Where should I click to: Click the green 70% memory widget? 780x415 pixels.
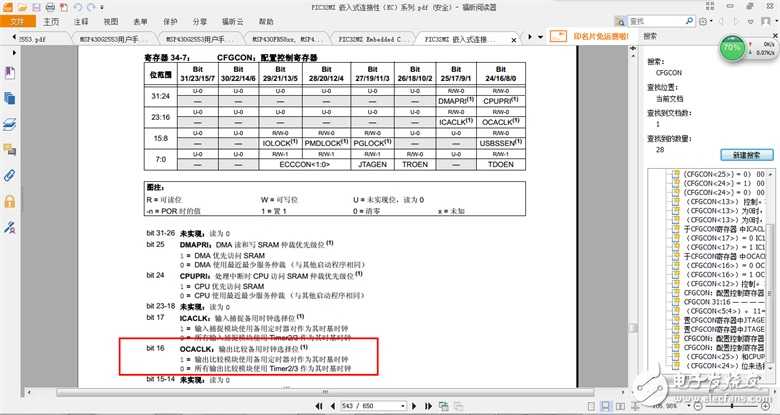[x=732, y=48]
